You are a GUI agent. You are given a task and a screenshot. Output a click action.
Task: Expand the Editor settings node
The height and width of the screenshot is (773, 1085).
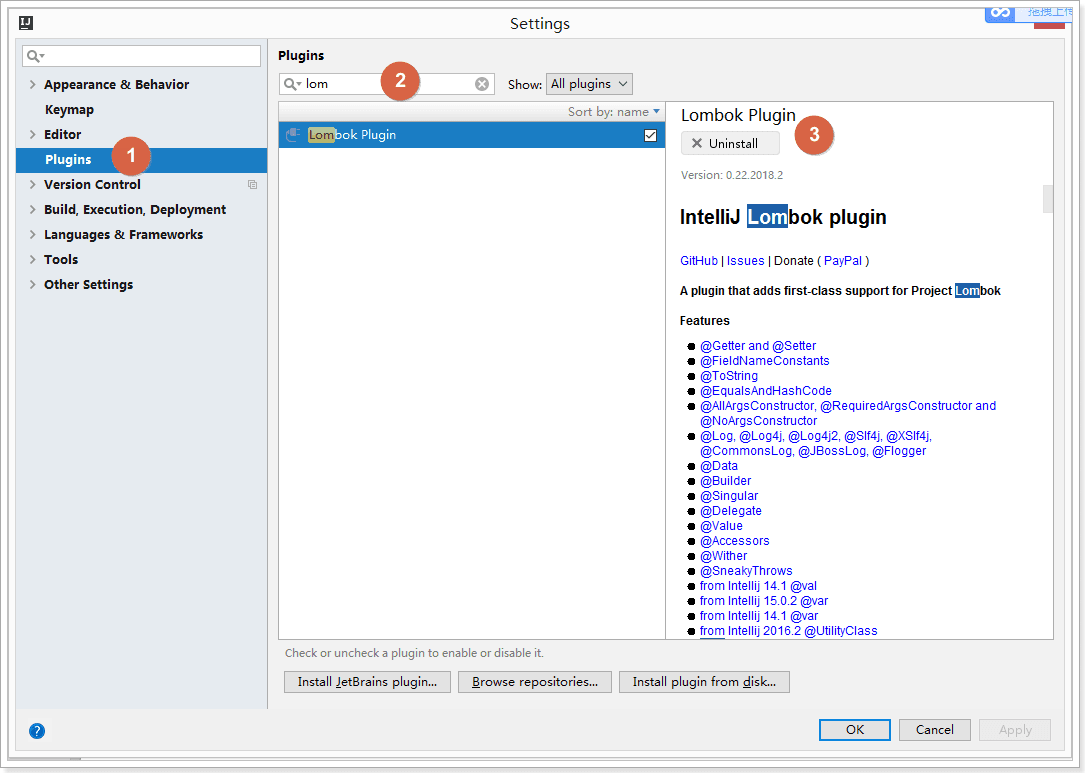[33, 134]
